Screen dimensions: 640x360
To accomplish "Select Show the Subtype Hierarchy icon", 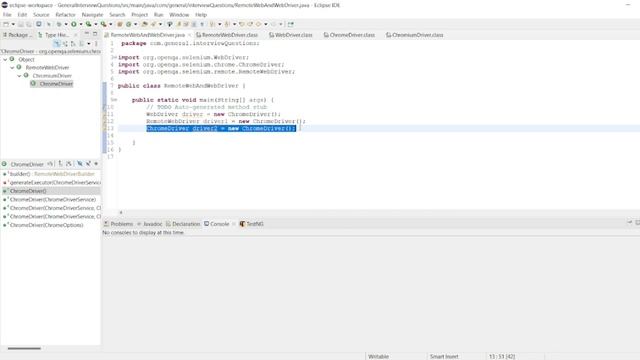I will (x=73, y=44).
